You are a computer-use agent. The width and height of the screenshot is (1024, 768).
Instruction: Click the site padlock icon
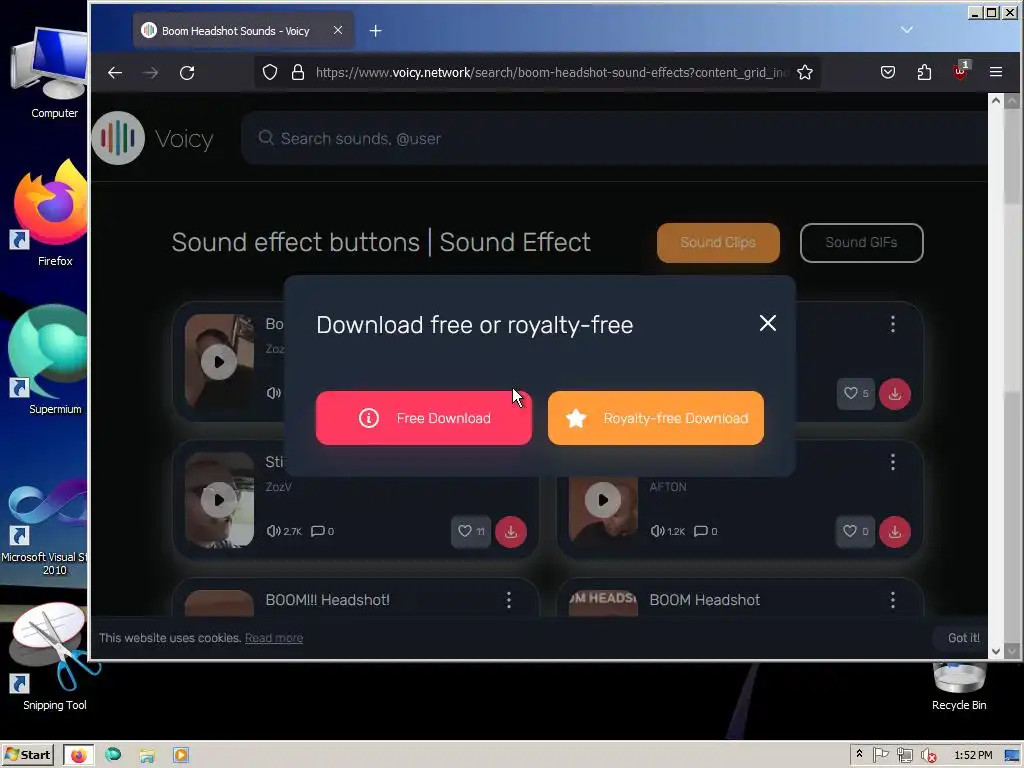tap(298, 72)
